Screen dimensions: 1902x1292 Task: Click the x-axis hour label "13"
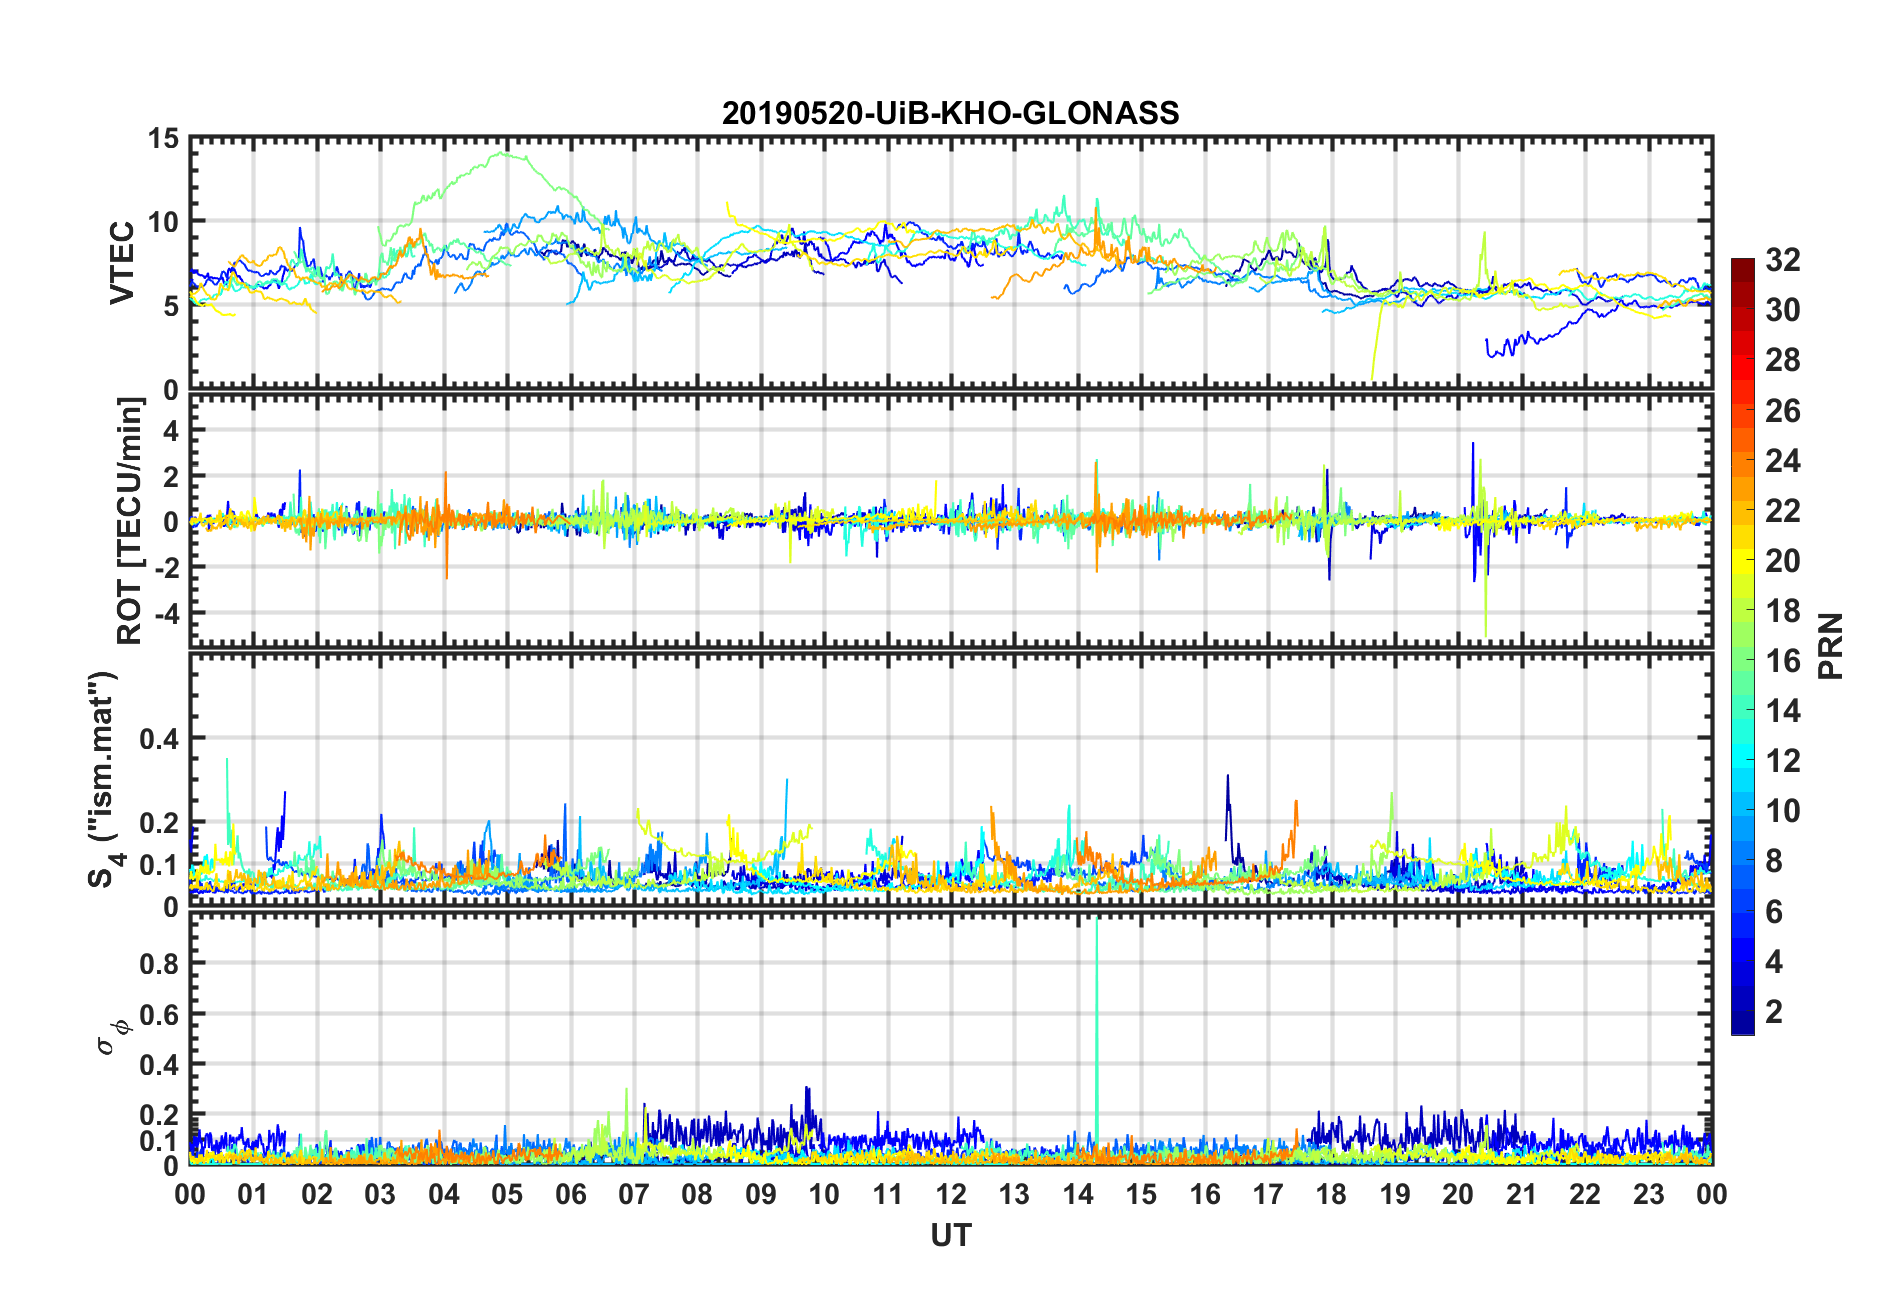point(1014,1194)
